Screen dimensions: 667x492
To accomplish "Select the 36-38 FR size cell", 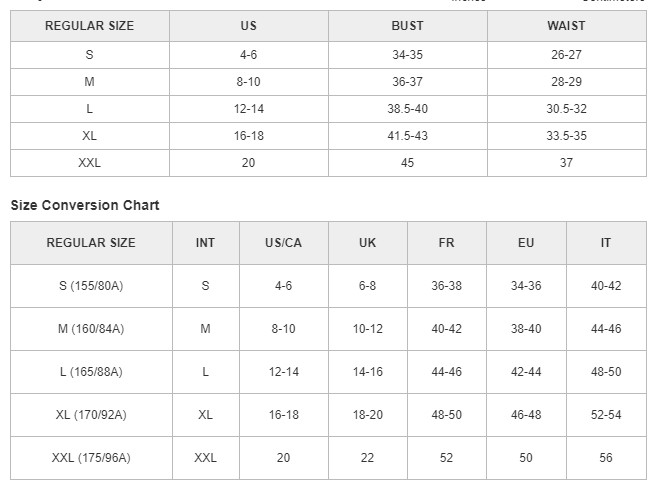I will (446, 286).
